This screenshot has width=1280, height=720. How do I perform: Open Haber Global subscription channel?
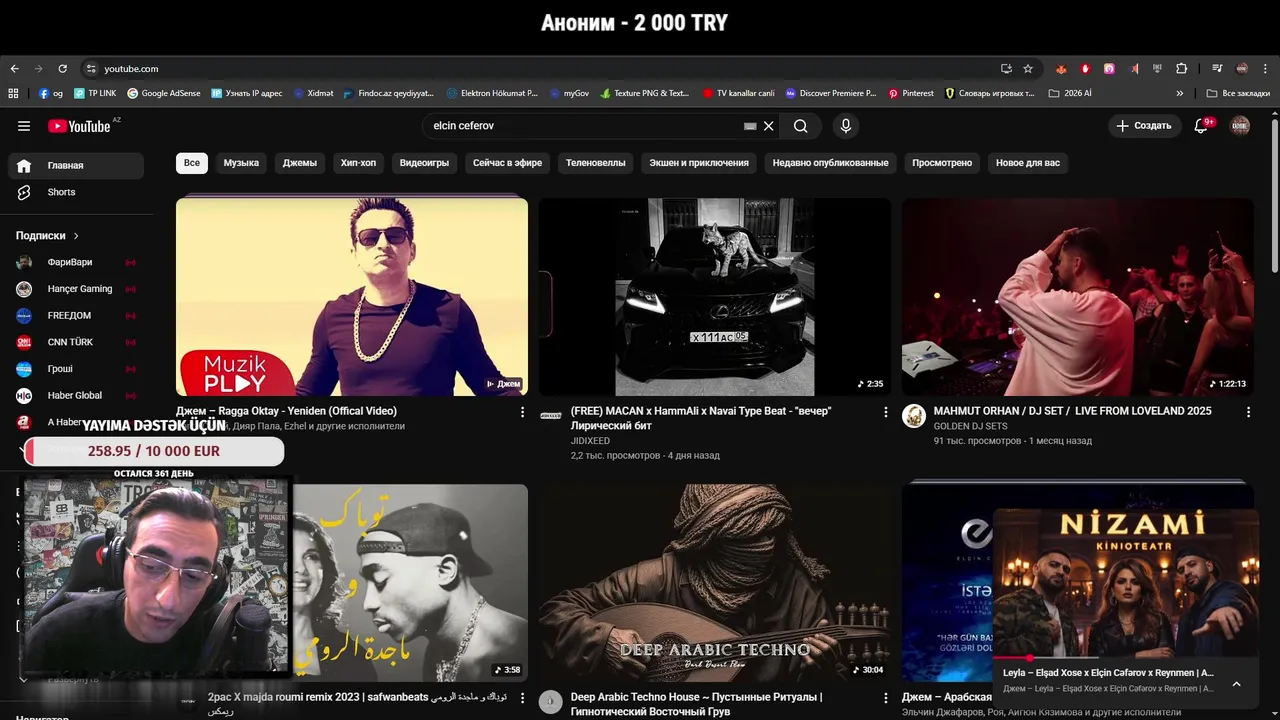pyautogui.click(x=76, y=395)
